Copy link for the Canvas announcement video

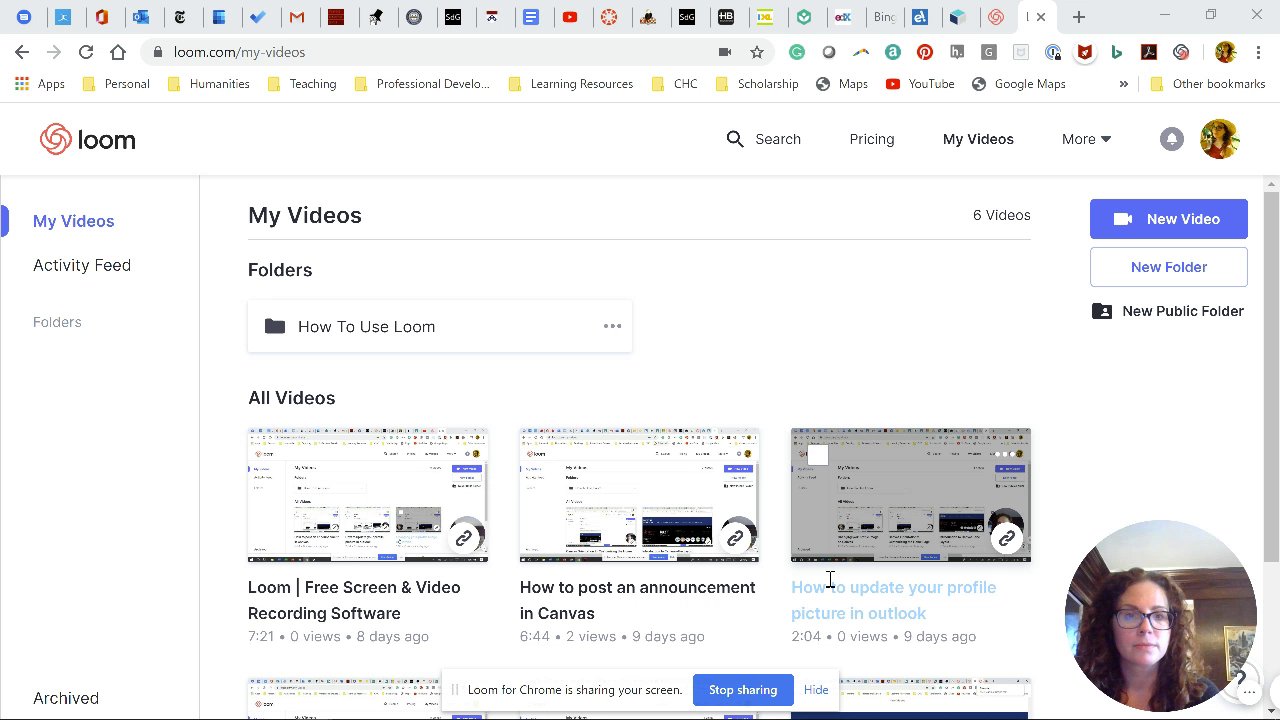735,538
